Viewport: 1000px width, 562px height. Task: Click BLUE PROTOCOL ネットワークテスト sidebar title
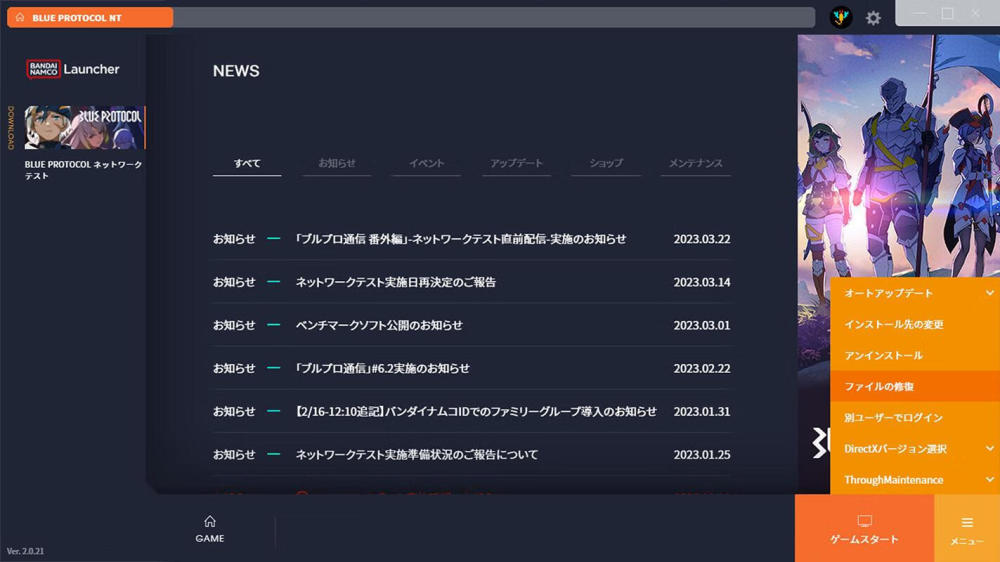[x=84, y=170]
